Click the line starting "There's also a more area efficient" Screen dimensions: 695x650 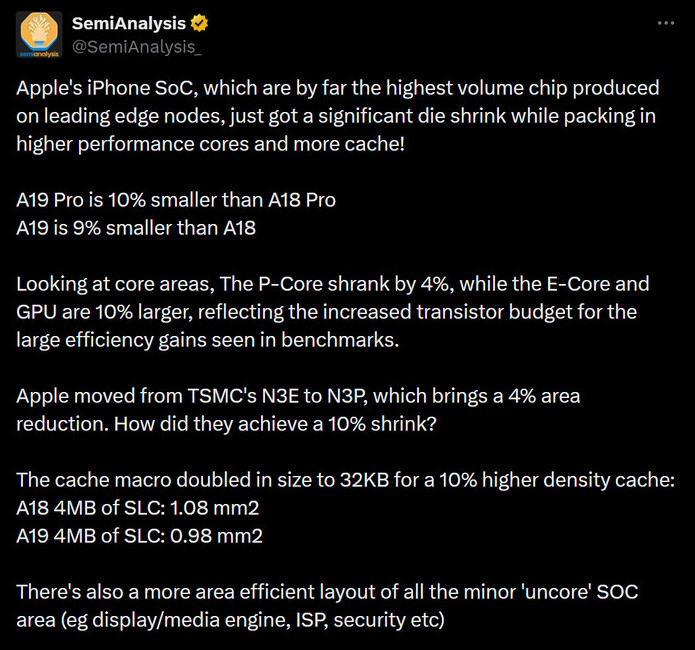[x=326, y=592]
